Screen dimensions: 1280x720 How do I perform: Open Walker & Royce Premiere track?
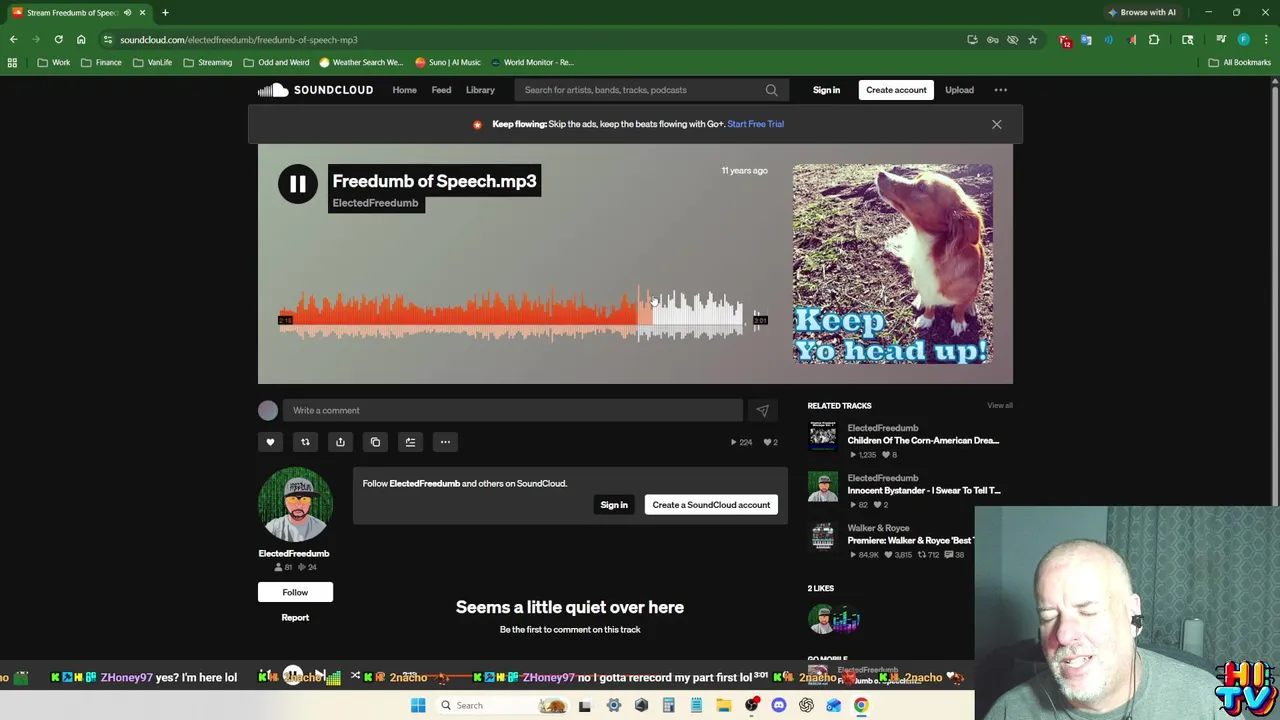[910, 540]
